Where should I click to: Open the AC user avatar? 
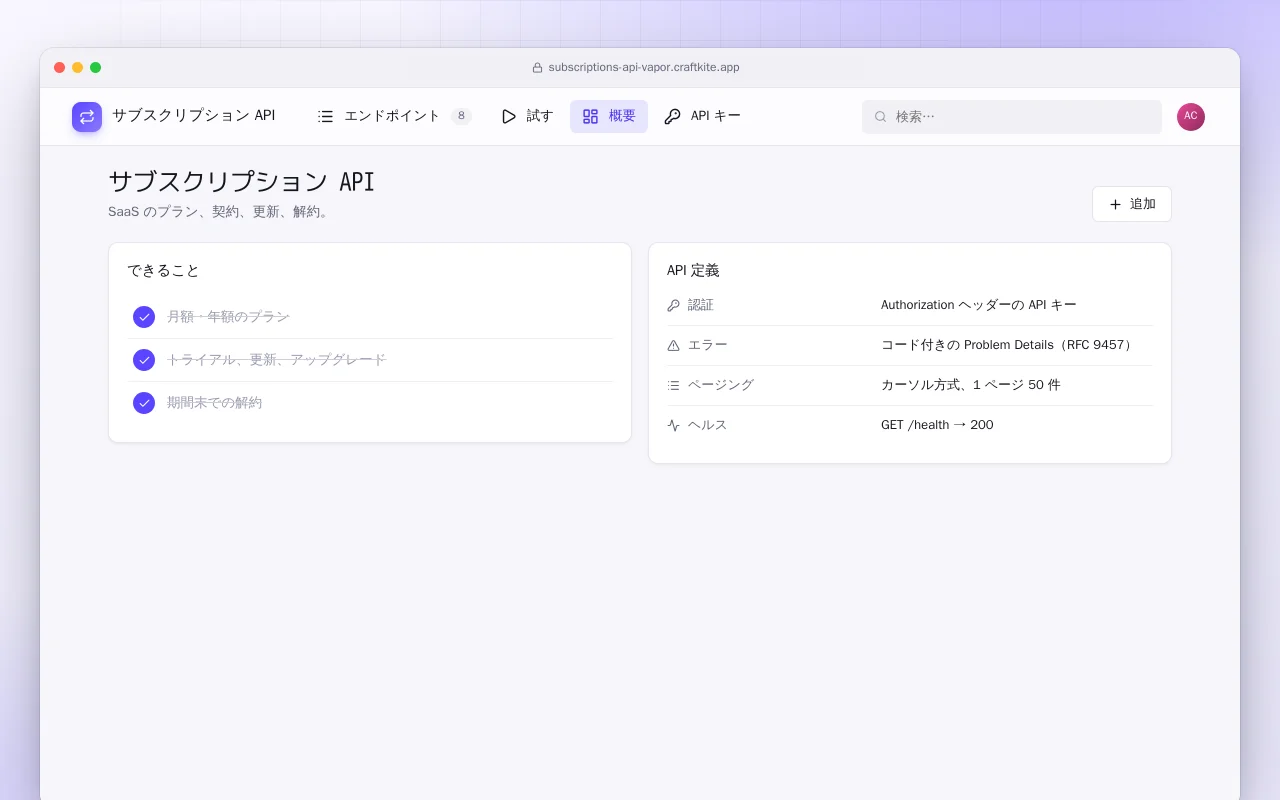(x=1190, y=116)
